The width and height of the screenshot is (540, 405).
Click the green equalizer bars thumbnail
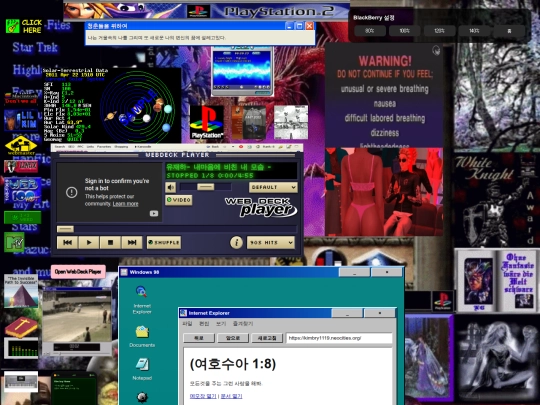[x=21, y=348]
